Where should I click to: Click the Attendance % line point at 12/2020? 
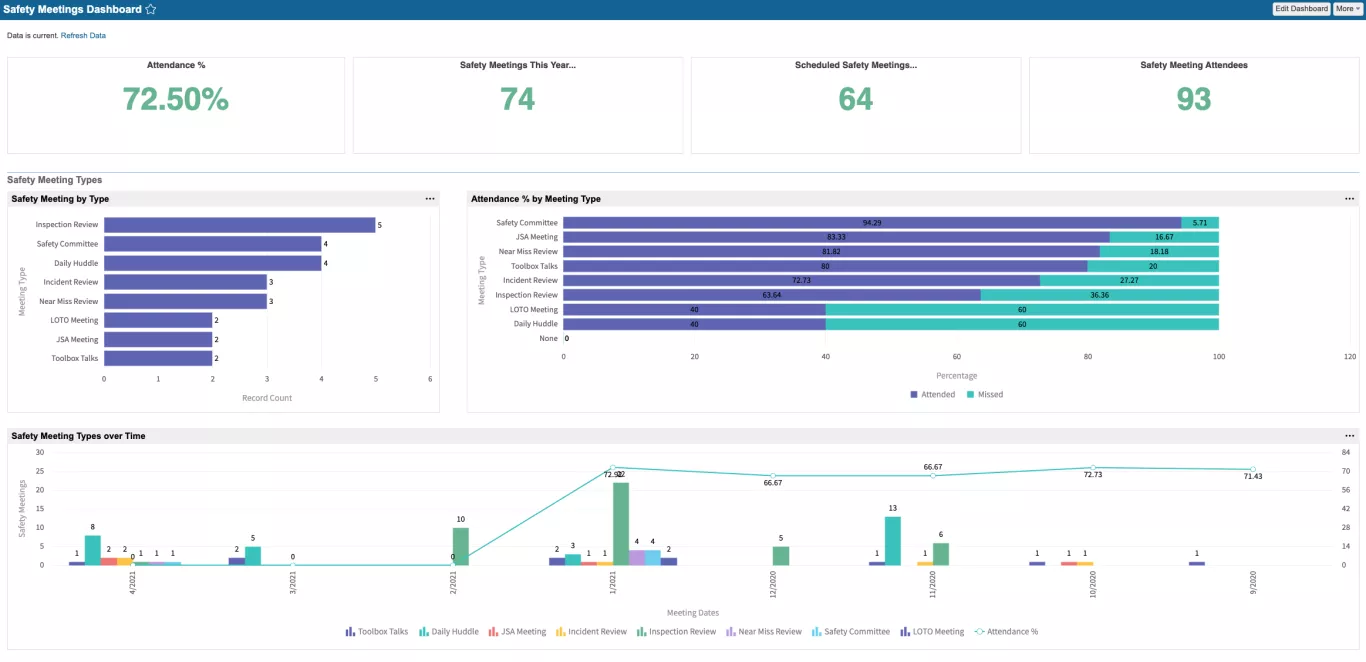click(773, 476)
